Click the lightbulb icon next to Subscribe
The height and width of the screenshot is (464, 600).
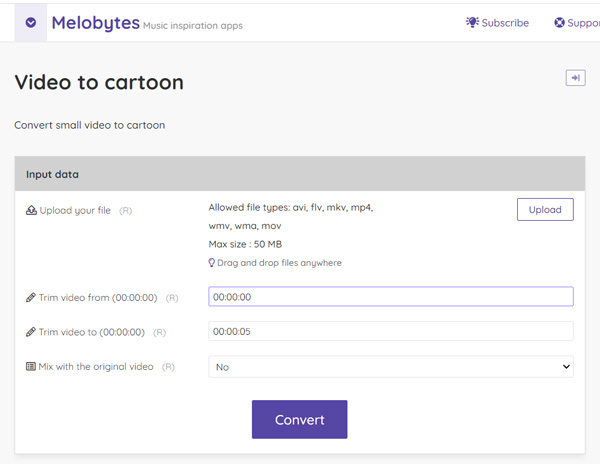click(x=472, y=22)
